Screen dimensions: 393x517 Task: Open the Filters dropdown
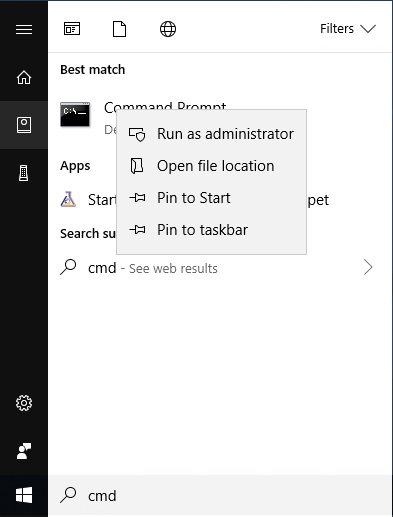[x=348, y=29]
